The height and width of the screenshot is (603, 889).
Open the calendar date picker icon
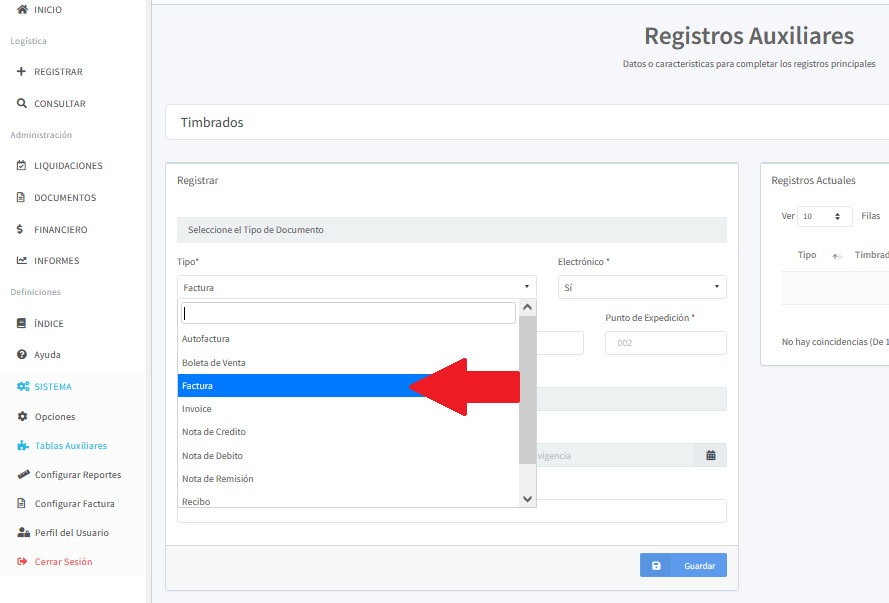(x=711, y=455)
